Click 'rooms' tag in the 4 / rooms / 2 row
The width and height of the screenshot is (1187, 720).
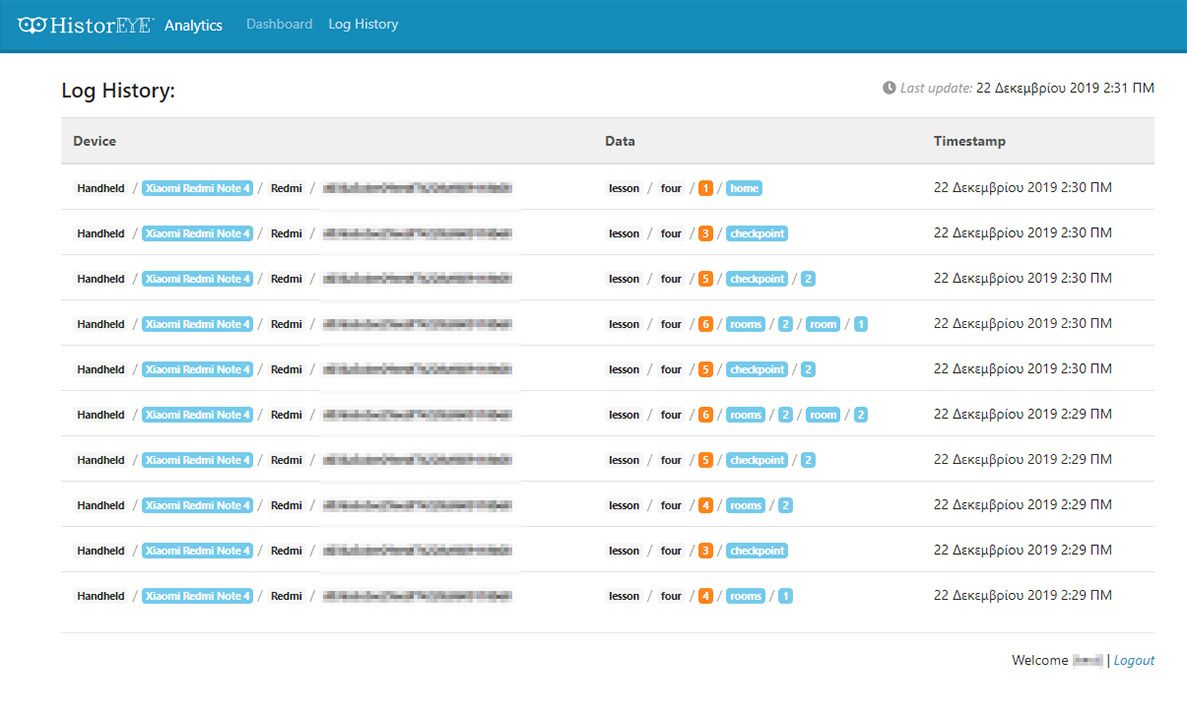coord(746,505)
